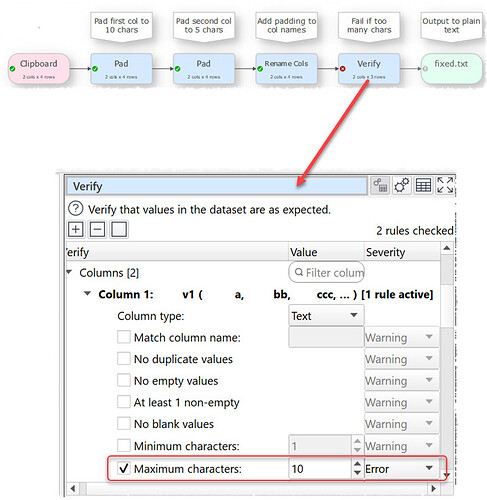Select the Rename Cols transform node

tap(286, 69)
